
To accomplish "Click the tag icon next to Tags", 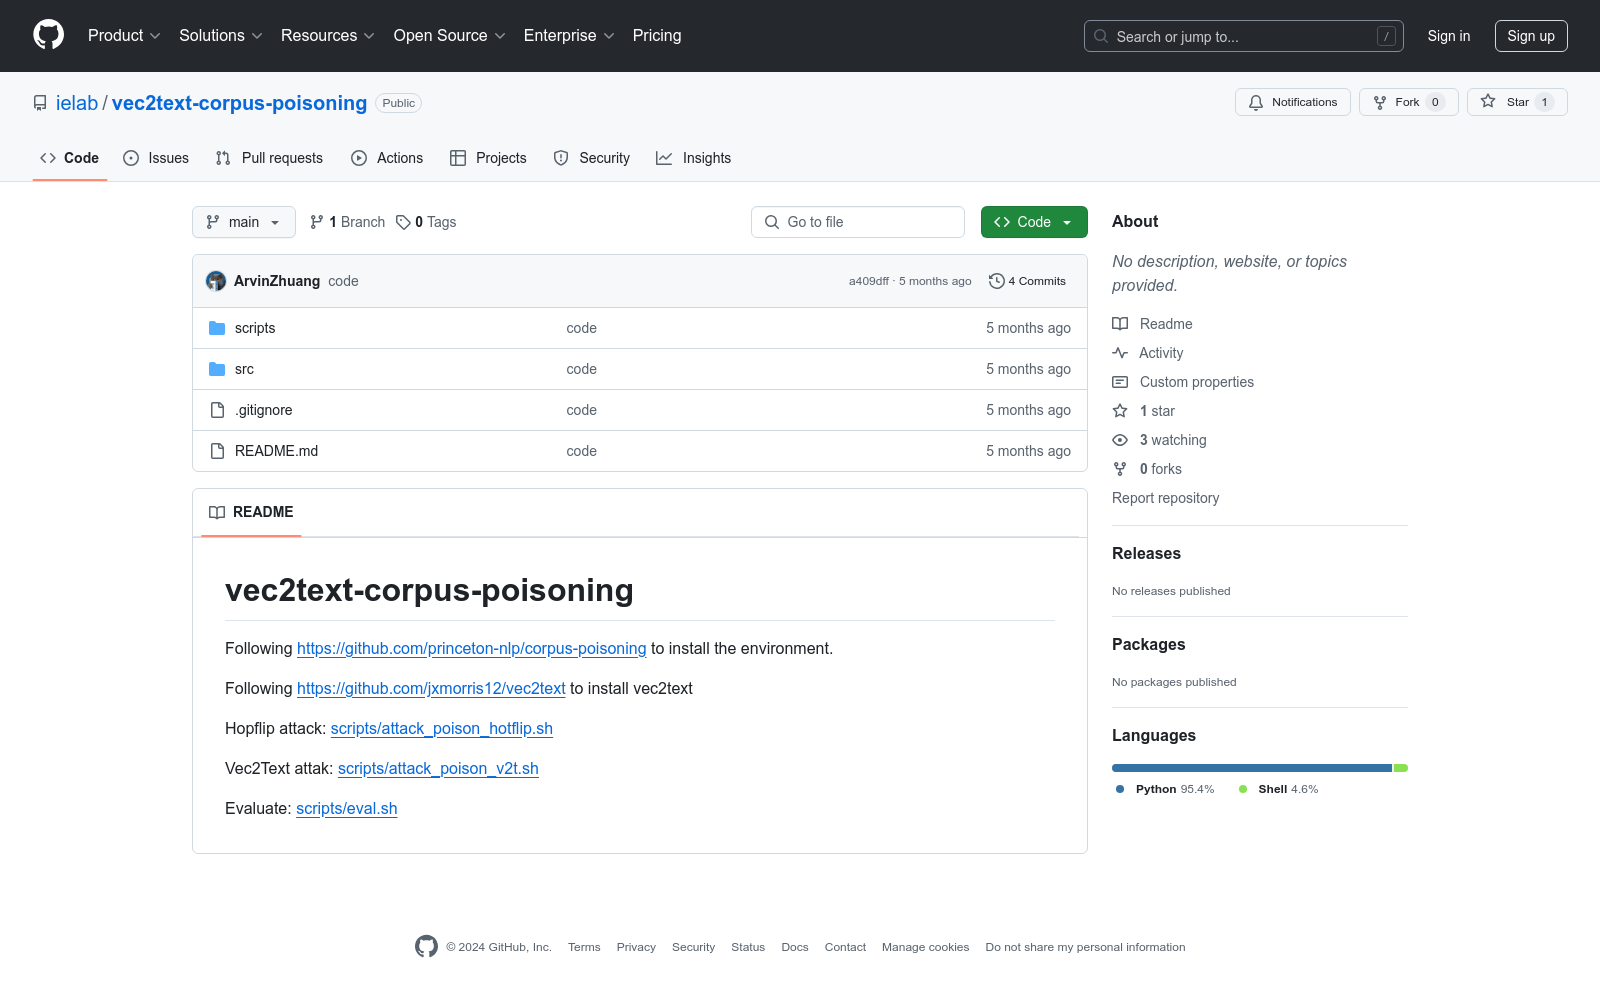I will click(403, 222).
